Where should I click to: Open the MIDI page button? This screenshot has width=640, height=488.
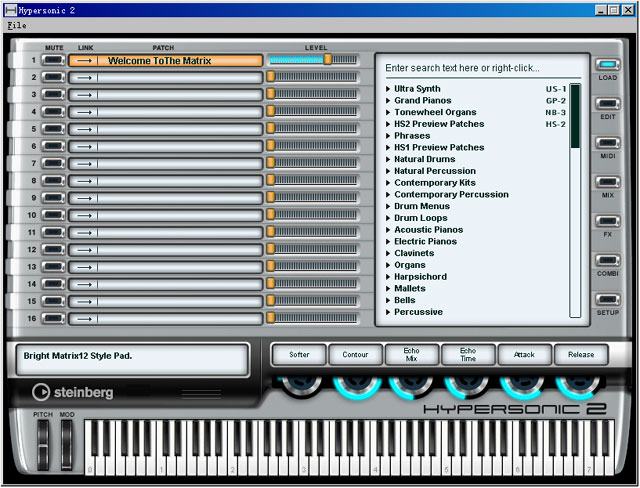click(x=607, y=143)
